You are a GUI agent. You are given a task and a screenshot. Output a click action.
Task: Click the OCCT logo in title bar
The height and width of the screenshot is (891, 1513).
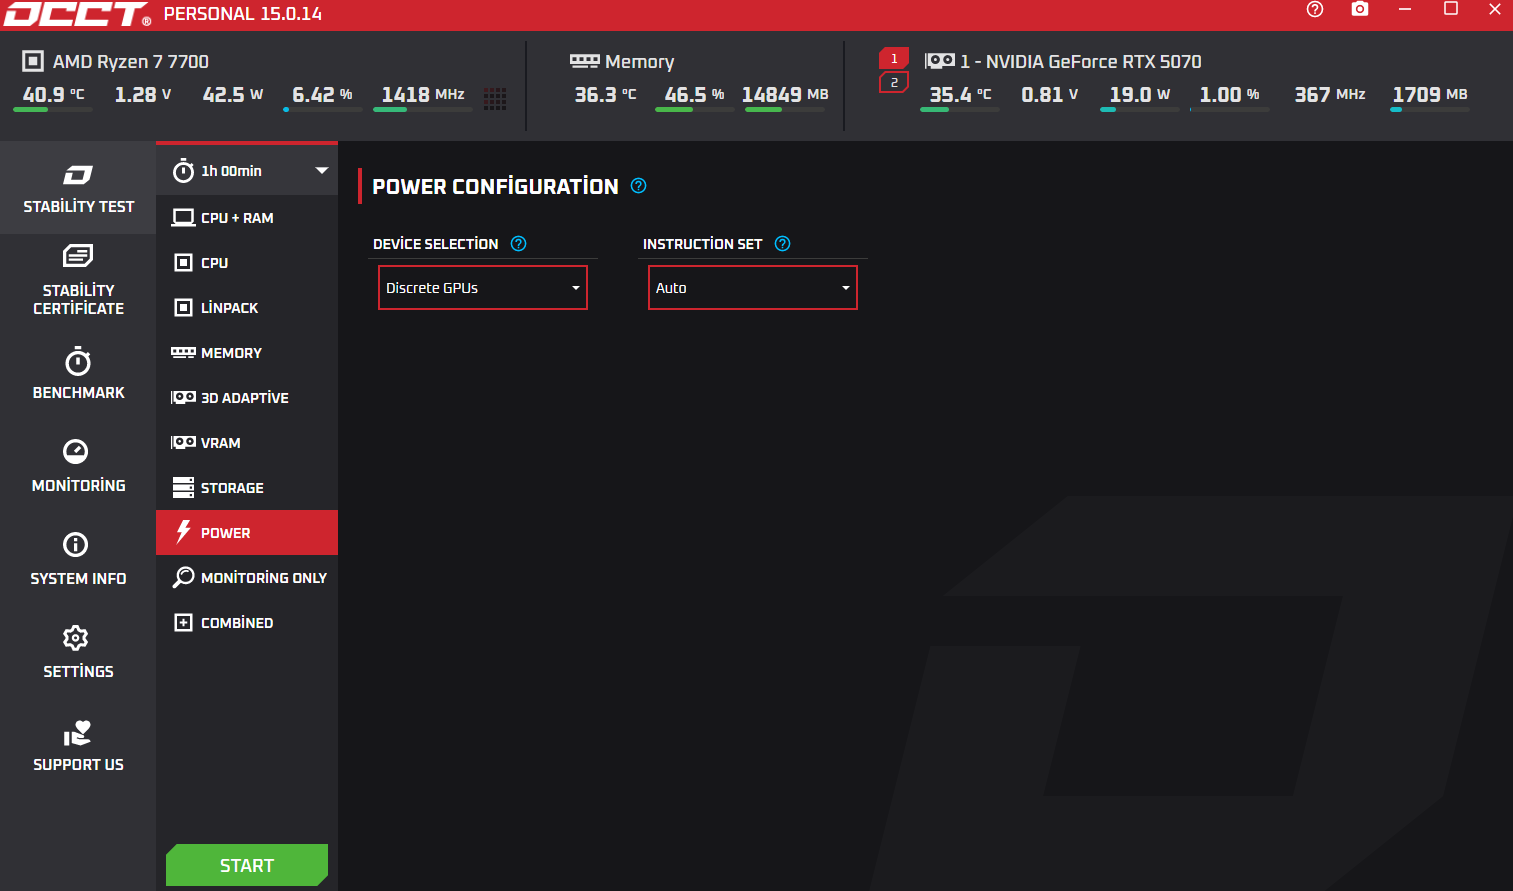tap(77, 14)
